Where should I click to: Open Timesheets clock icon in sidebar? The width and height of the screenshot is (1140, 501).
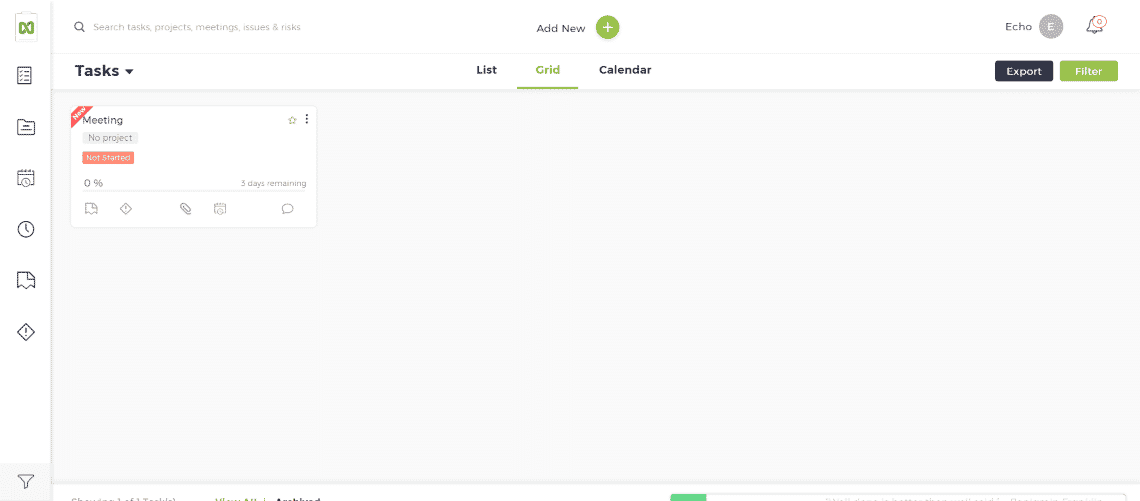click(25, 229)
